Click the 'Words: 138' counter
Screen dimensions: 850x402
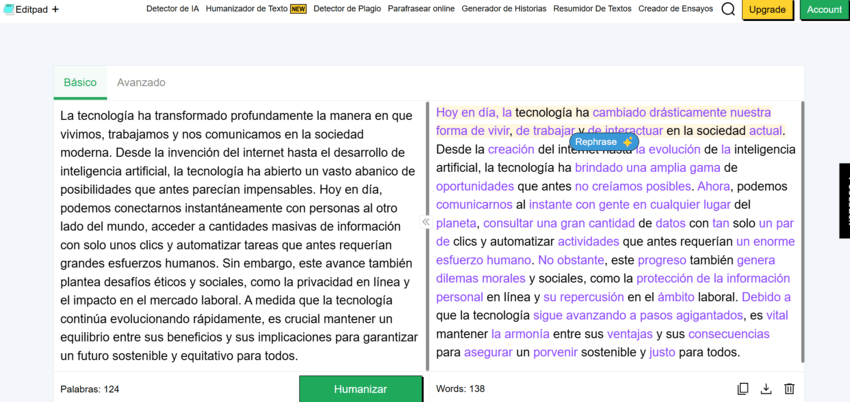point(461,389)
